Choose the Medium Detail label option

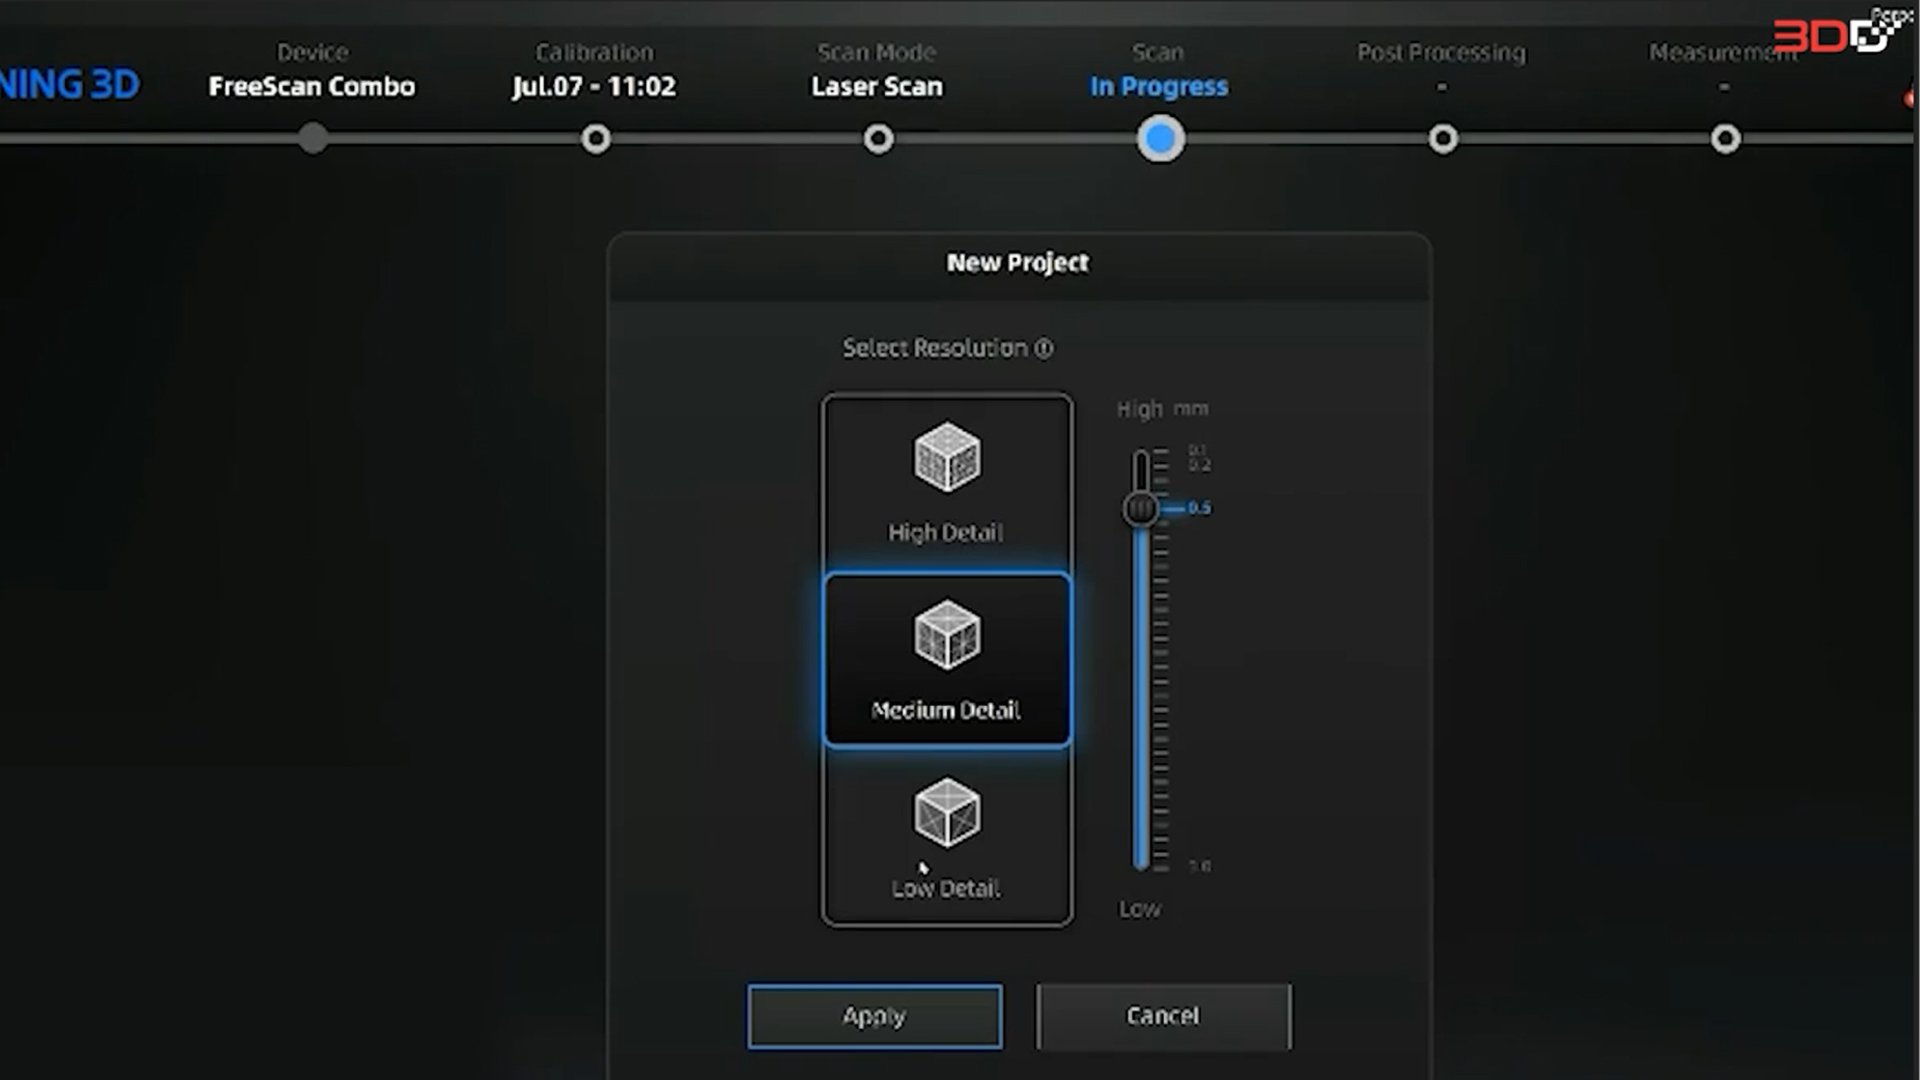[x=946, y=710]
